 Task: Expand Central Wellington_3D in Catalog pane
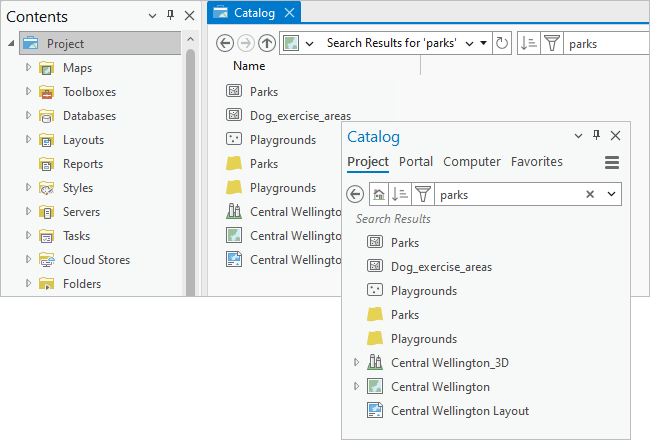(356, 363)
